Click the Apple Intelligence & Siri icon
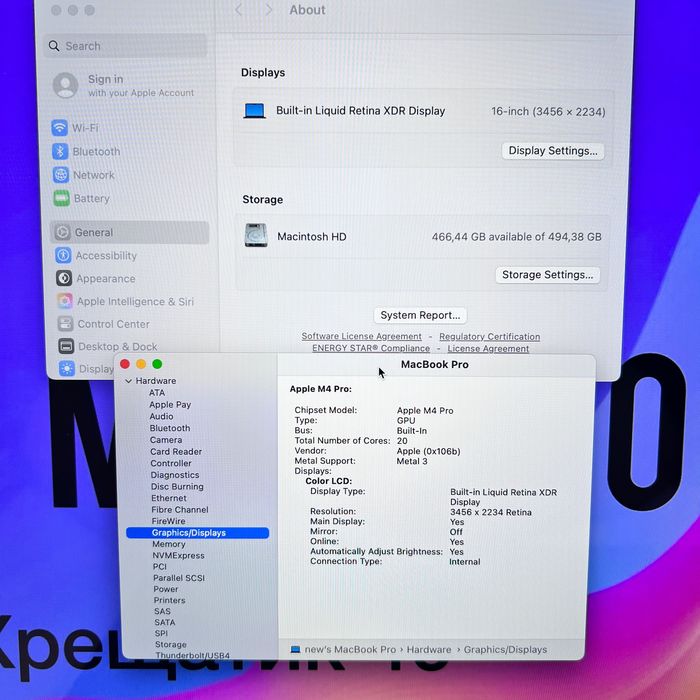700x700 pixels. [x=65, y=301]
